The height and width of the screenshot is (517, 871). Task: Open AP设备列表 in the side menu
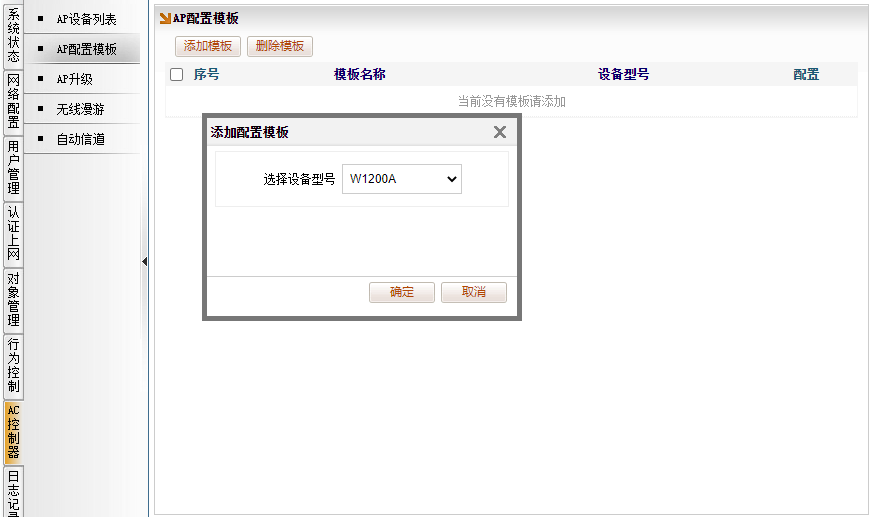coord(86,19)
